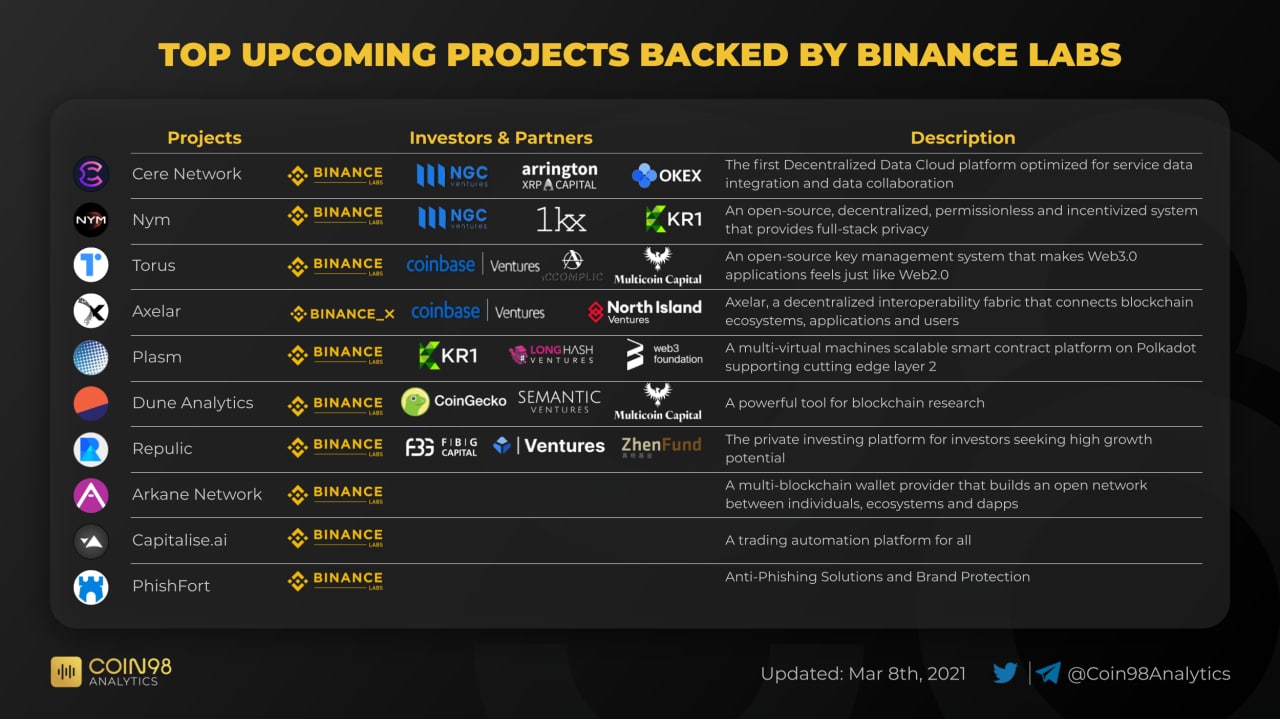This screenshot has width=1280, height=719.
Task: Select the Torus blue T icon
Action: [91, 265]
